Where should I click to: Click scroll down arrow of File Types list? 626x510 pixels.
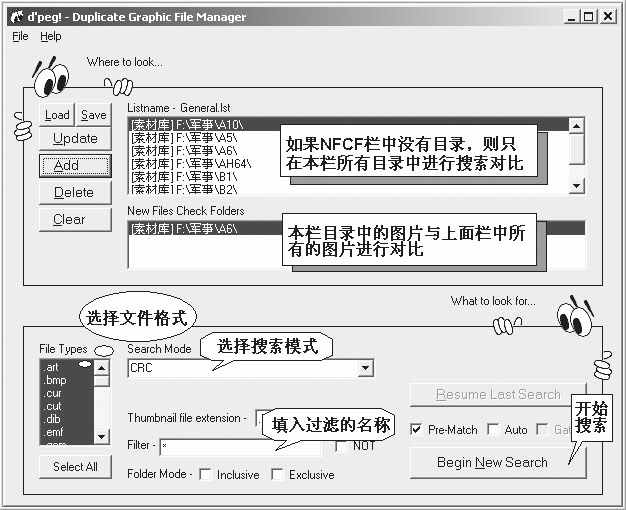[x=101, y=437]
